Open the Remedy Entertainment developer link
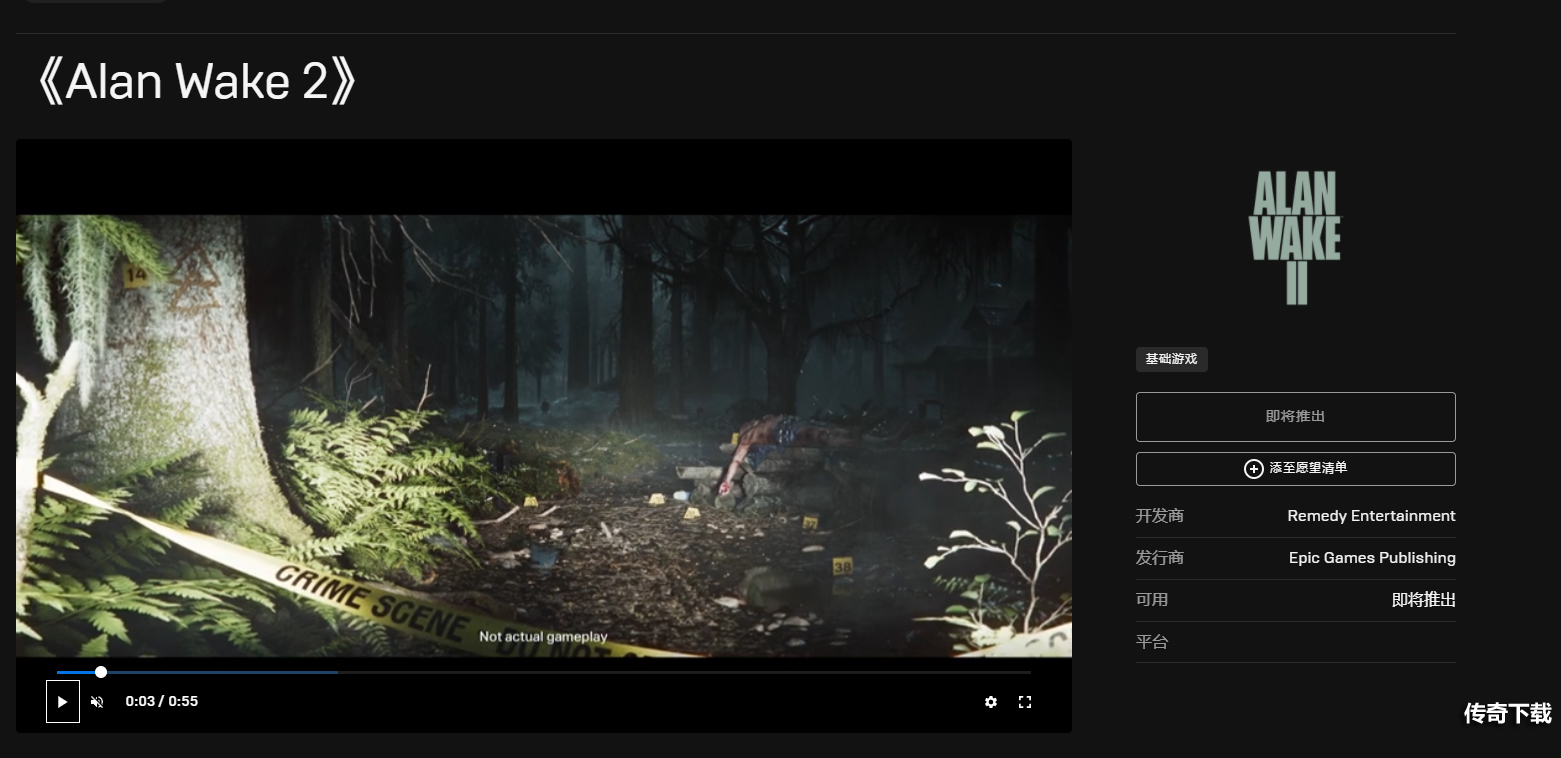1561x758 pixels. pos(1371,516)
